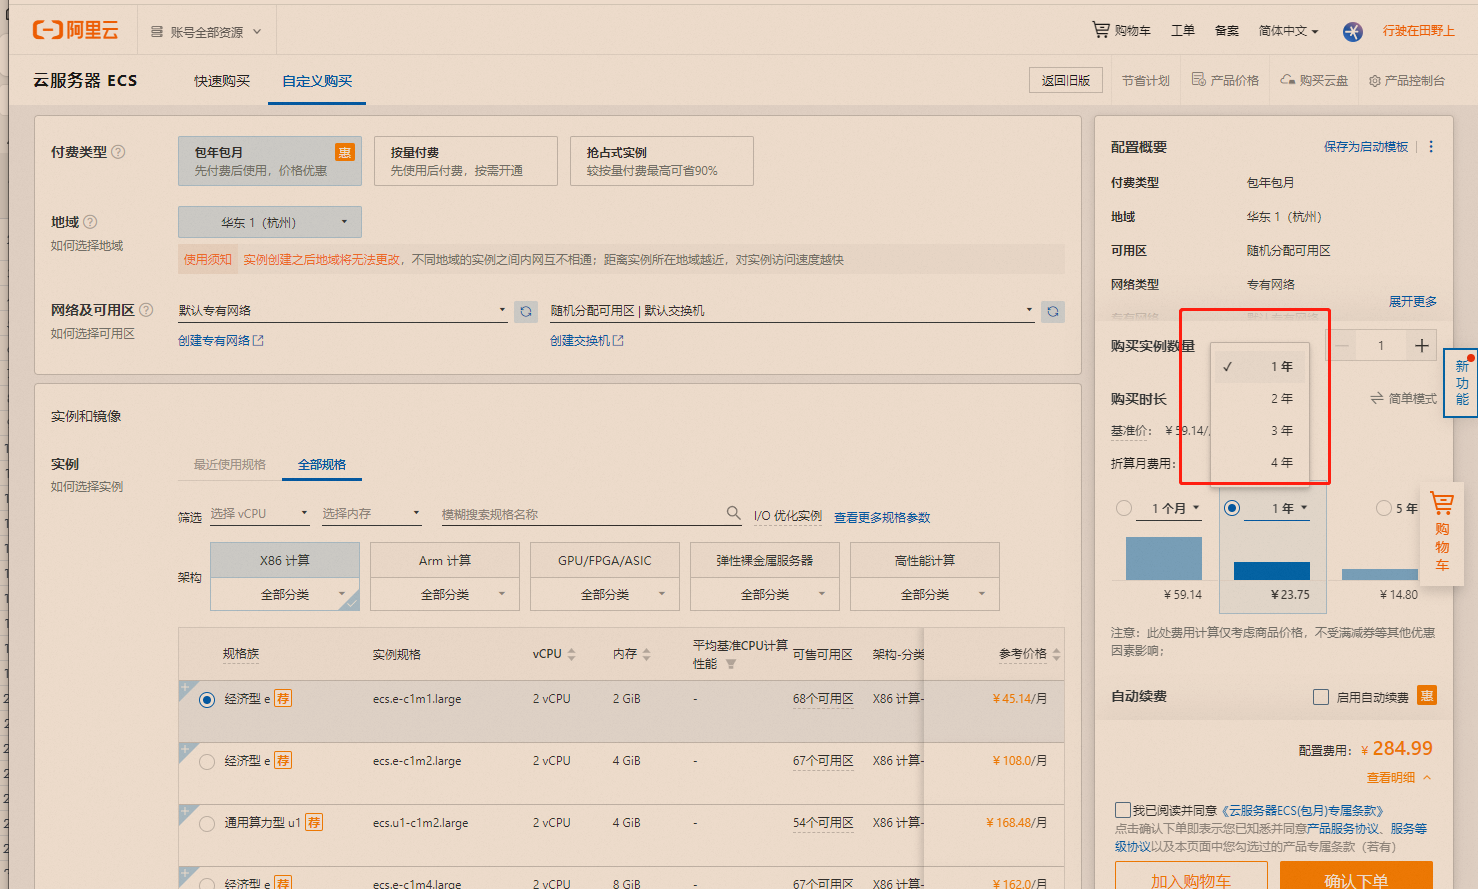
Task: Open the floating 购物车 side widget
Action: point(1442,532)
